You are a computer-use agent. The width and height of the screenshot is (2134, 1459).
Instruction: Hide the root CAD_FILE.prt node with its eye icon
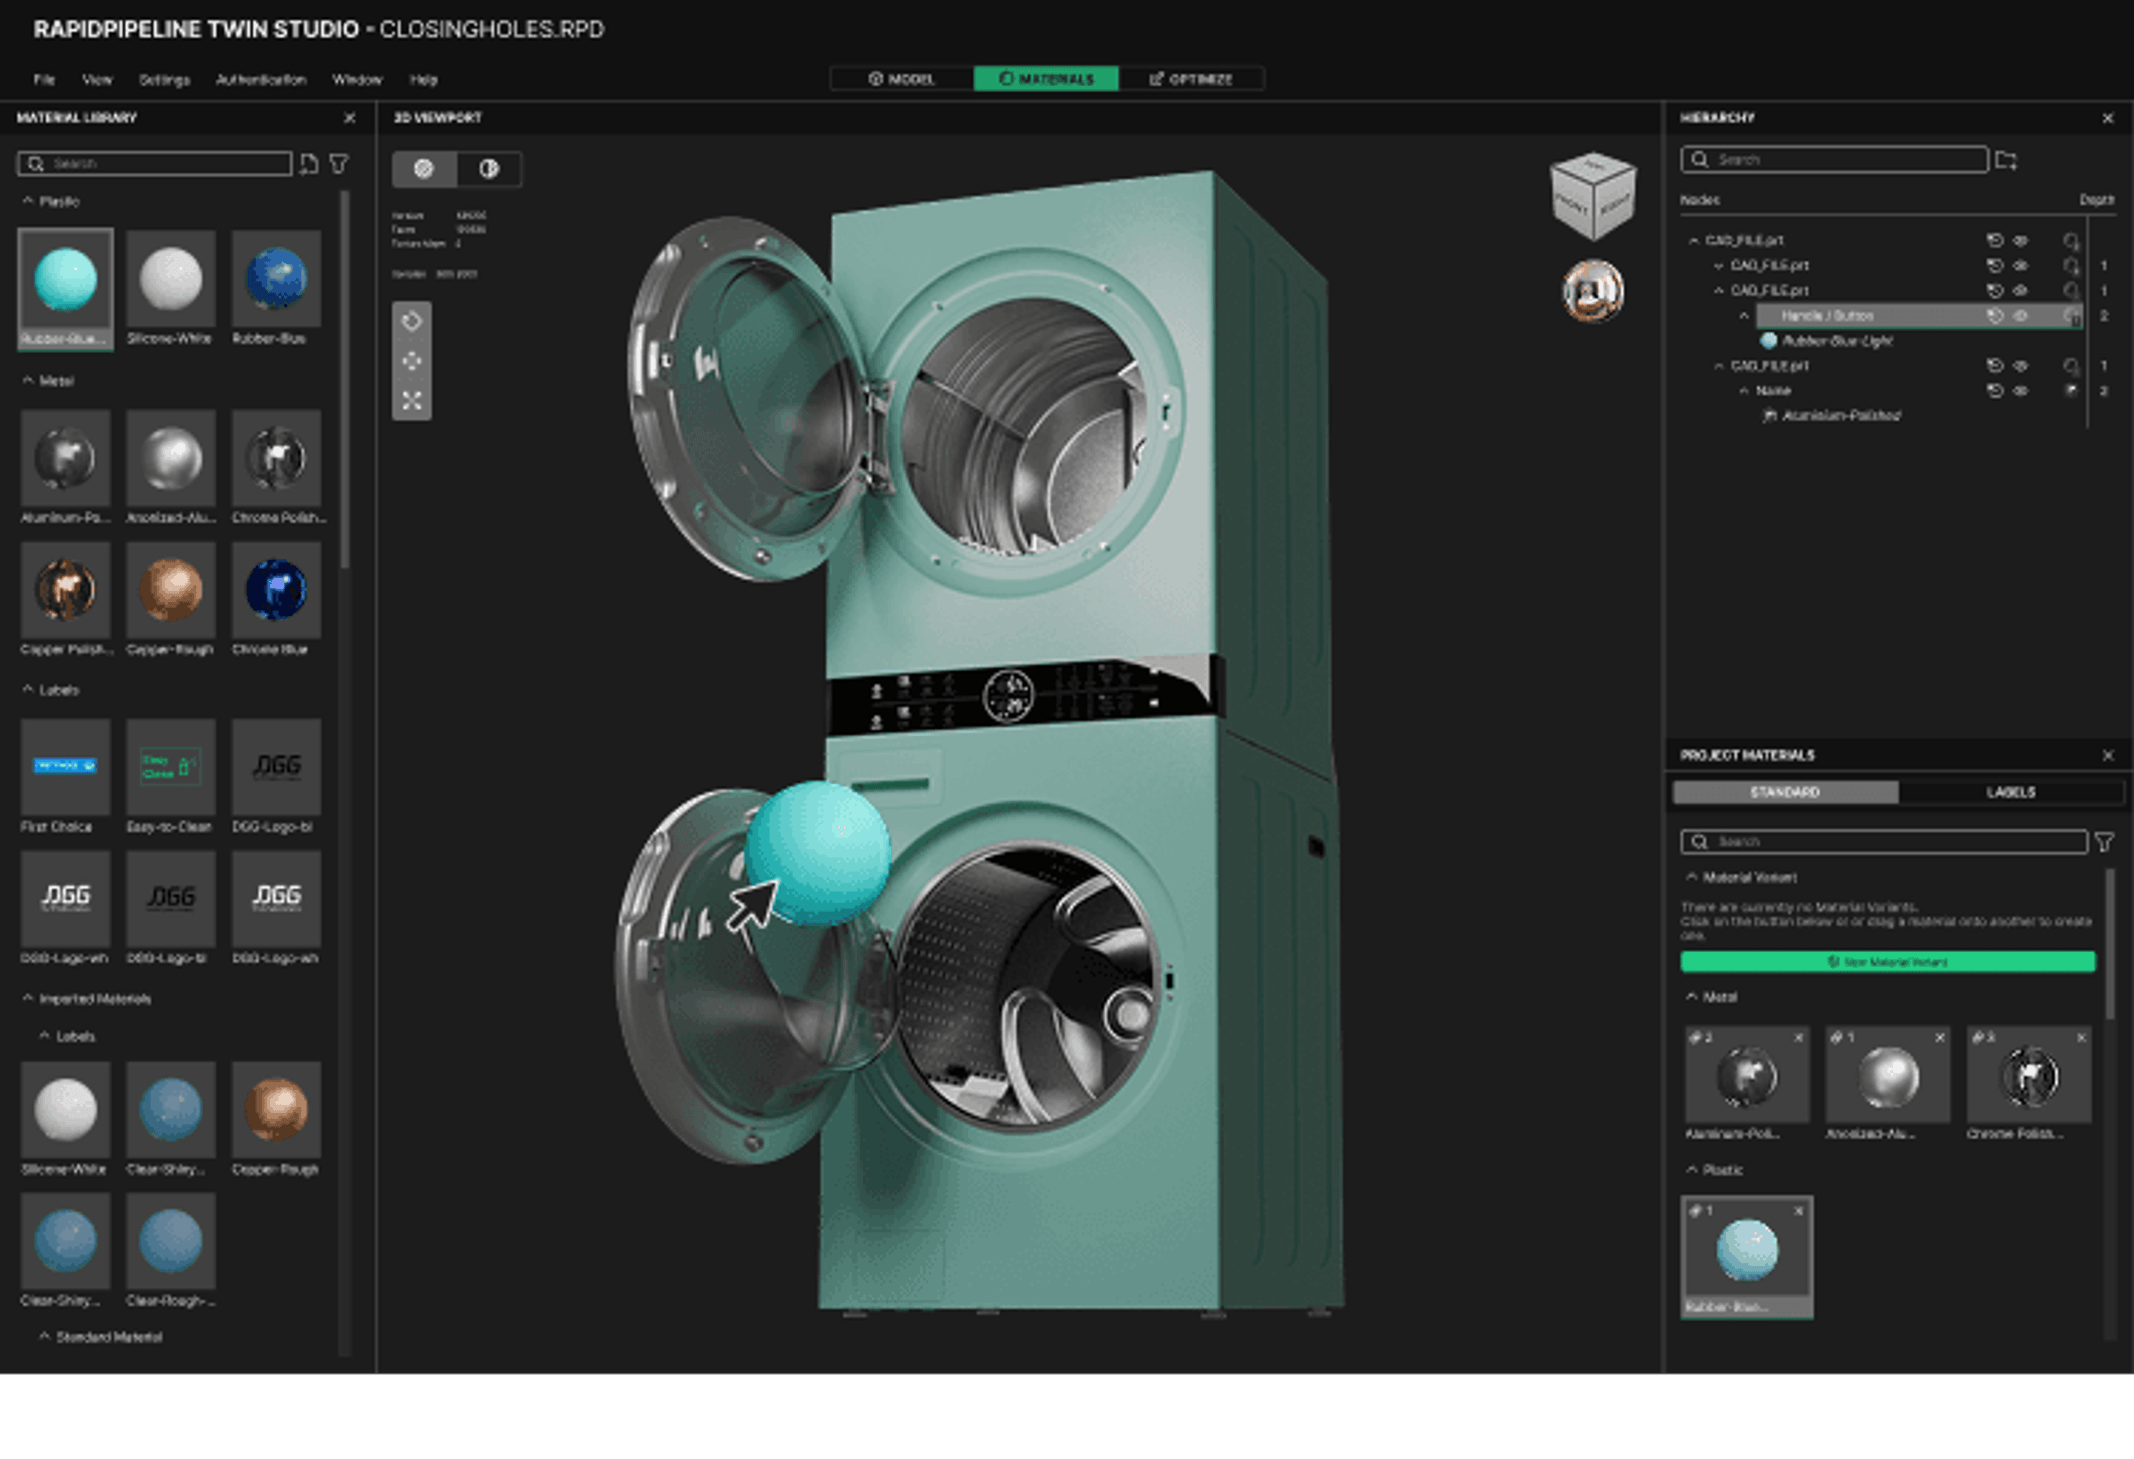point(2020,241)
